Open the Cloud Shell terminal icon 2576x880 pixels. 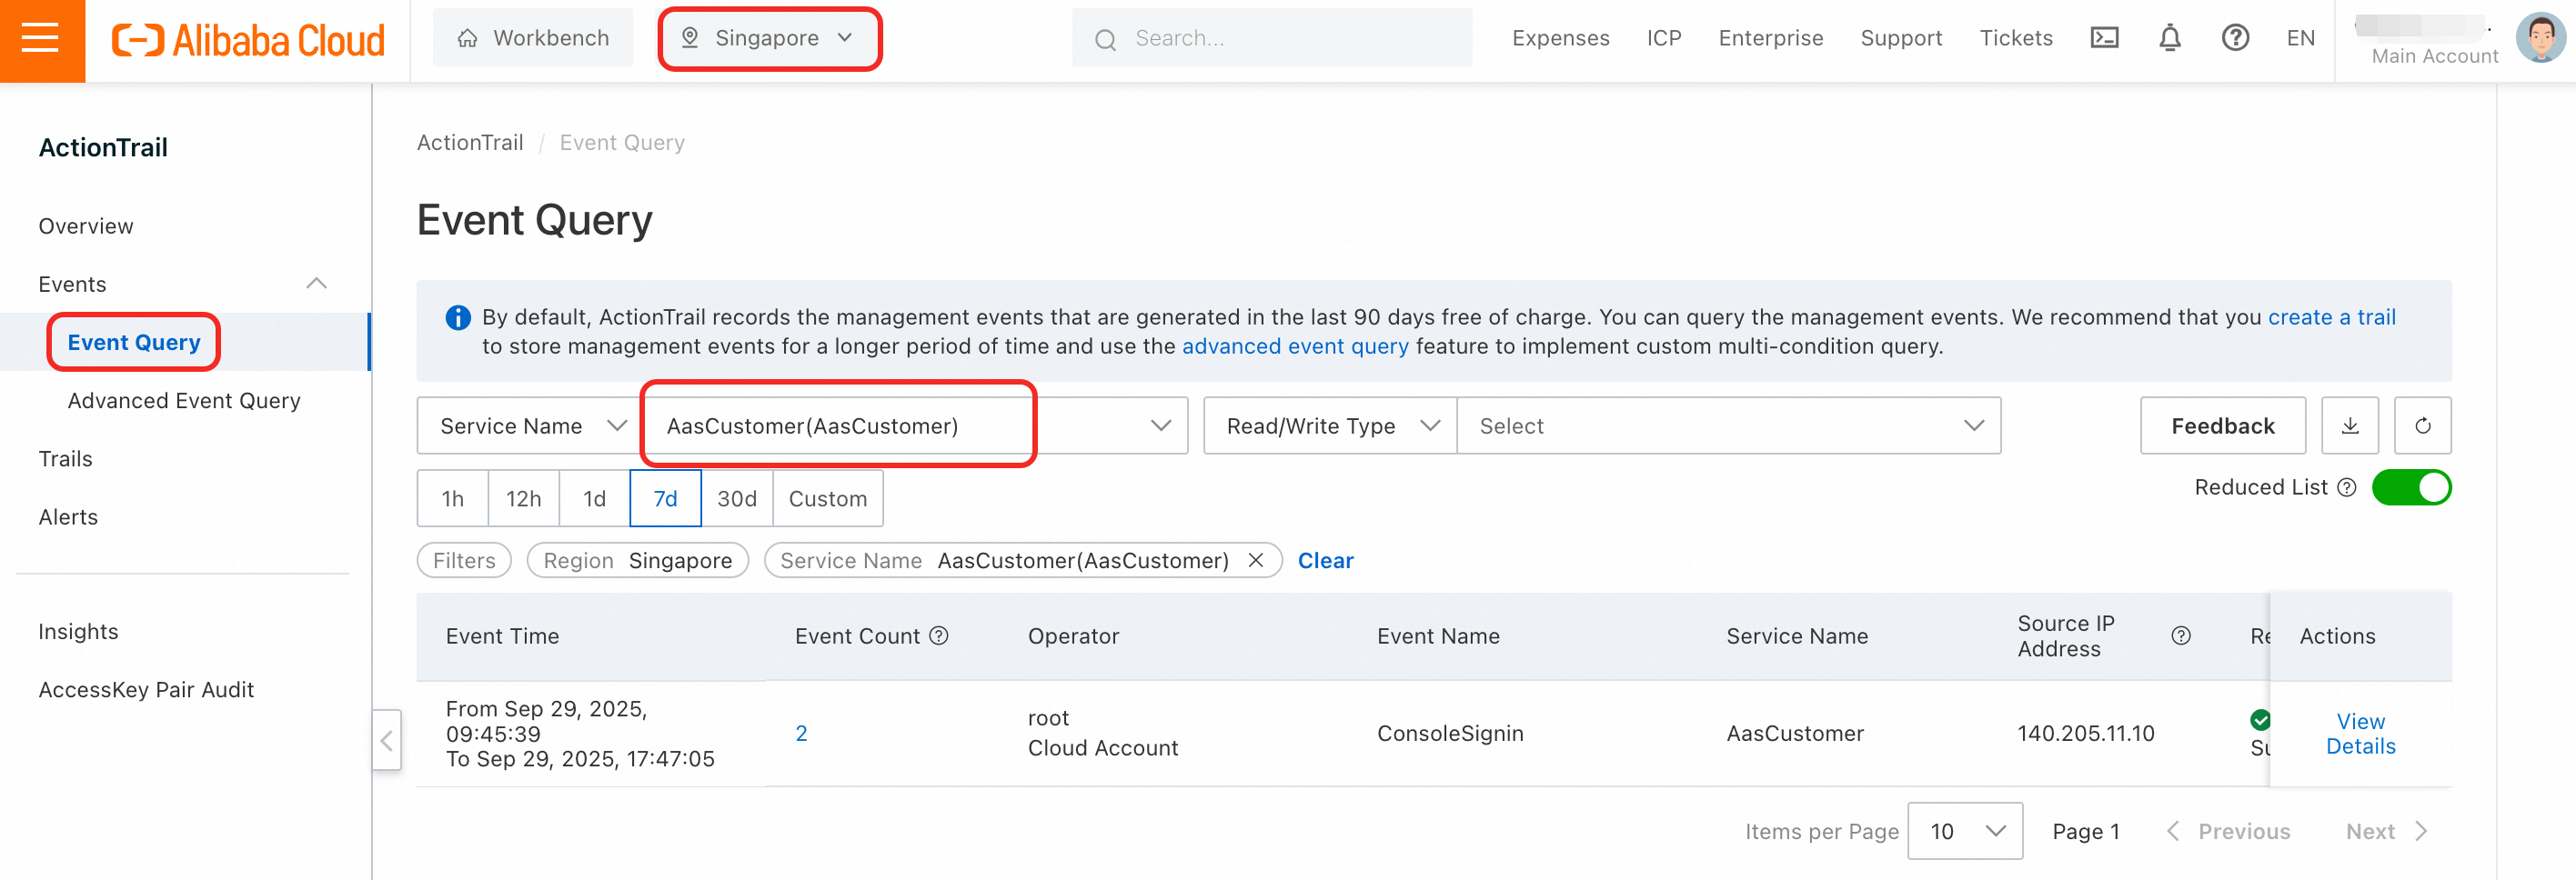pos(2104,38)
